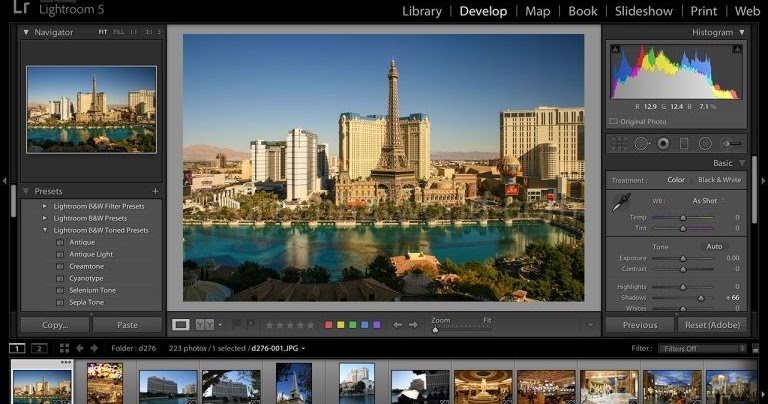Screen dimensions: 768x404
Task: Open grid view icon in filmstrip bar
Action: point(64,348)
